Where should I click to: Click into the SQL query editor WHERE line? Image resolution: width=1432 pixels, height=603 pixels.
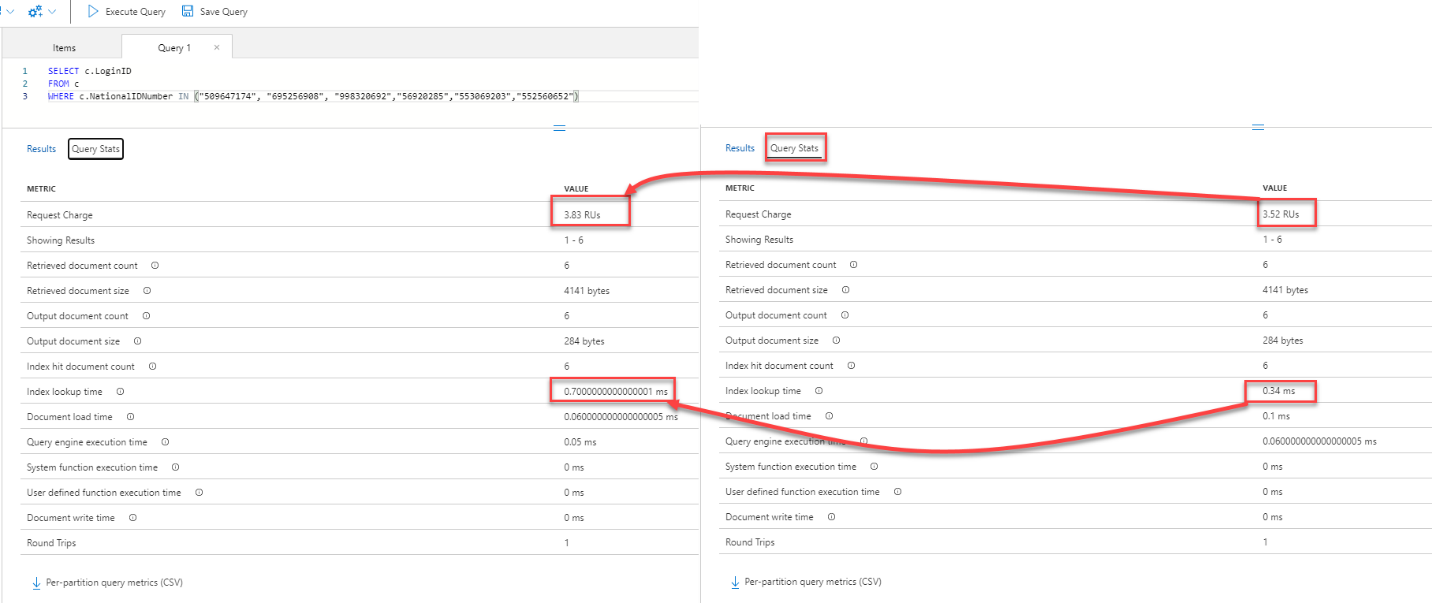[x=300, y=97]
